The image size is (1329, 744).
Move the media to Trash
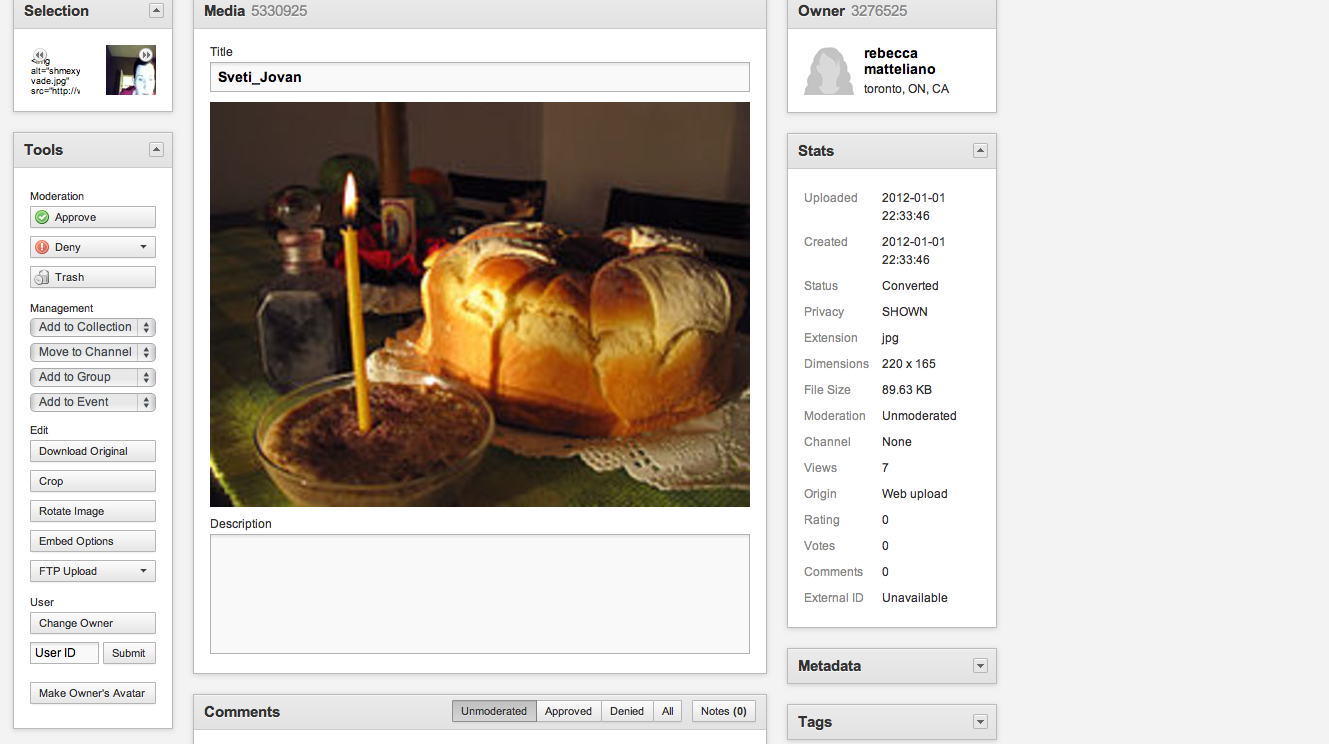(x=93, y=277)
